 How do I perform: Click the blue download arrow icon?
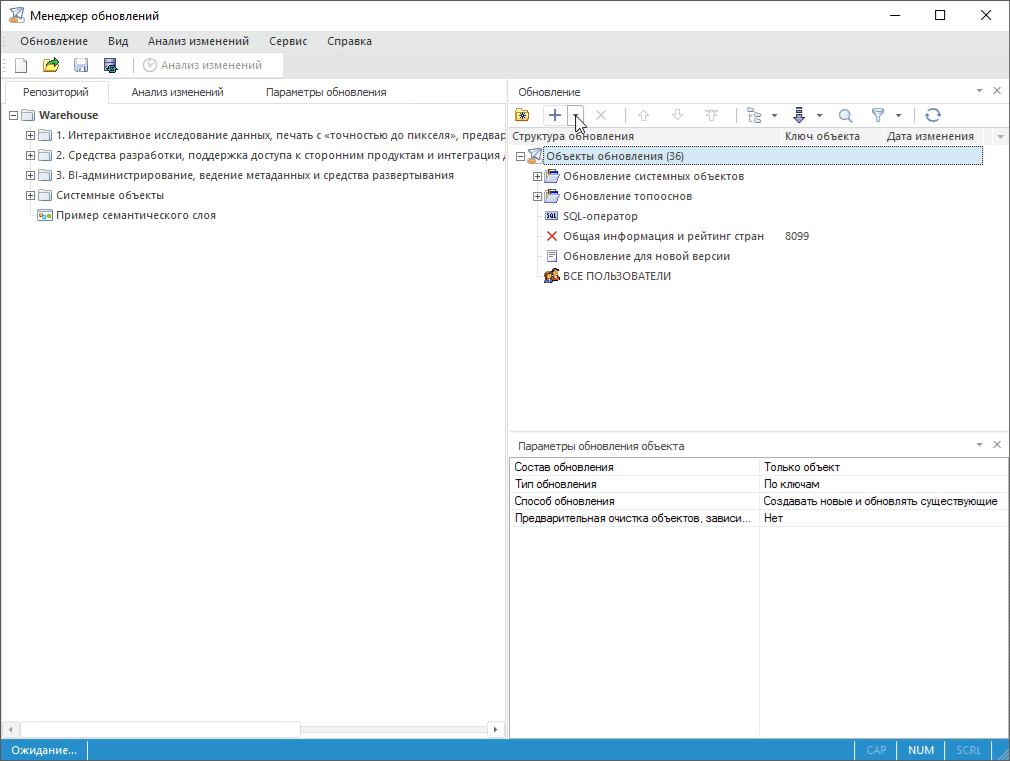(799, 115)
